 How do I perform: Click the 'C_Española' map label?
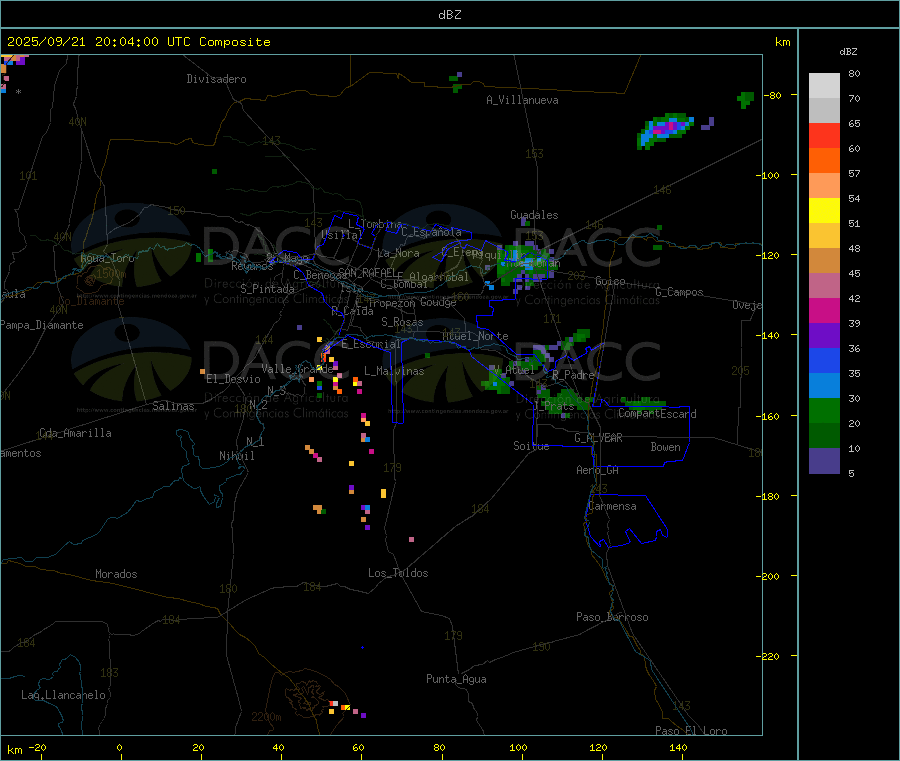click(x=432, y=232)
